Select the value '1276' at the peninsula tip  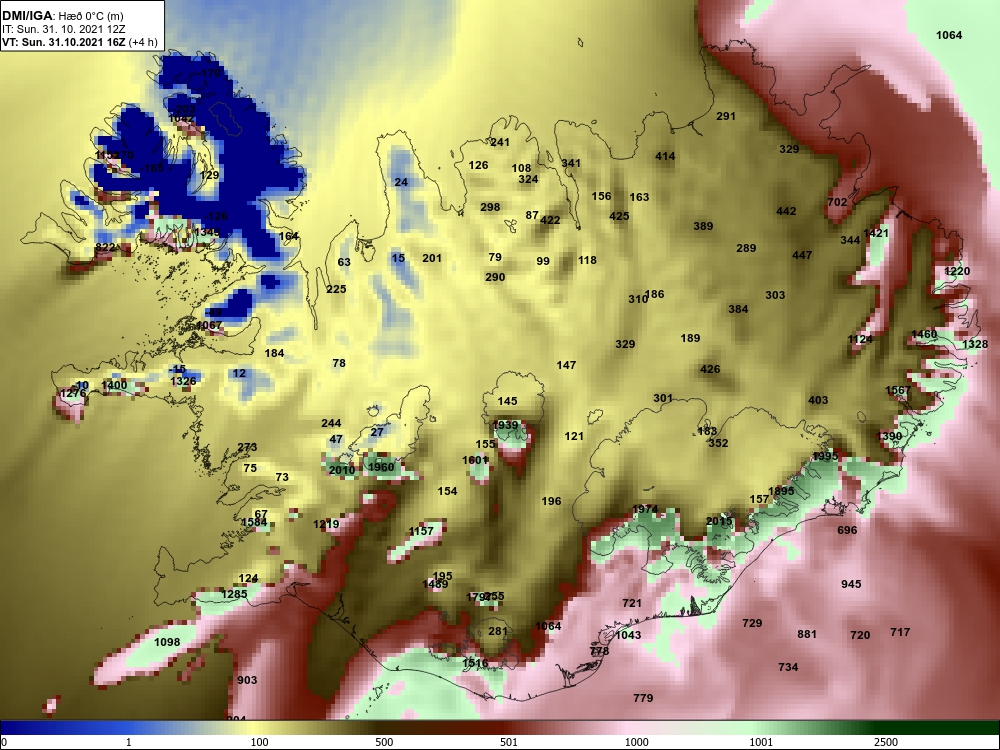point(73,393)
